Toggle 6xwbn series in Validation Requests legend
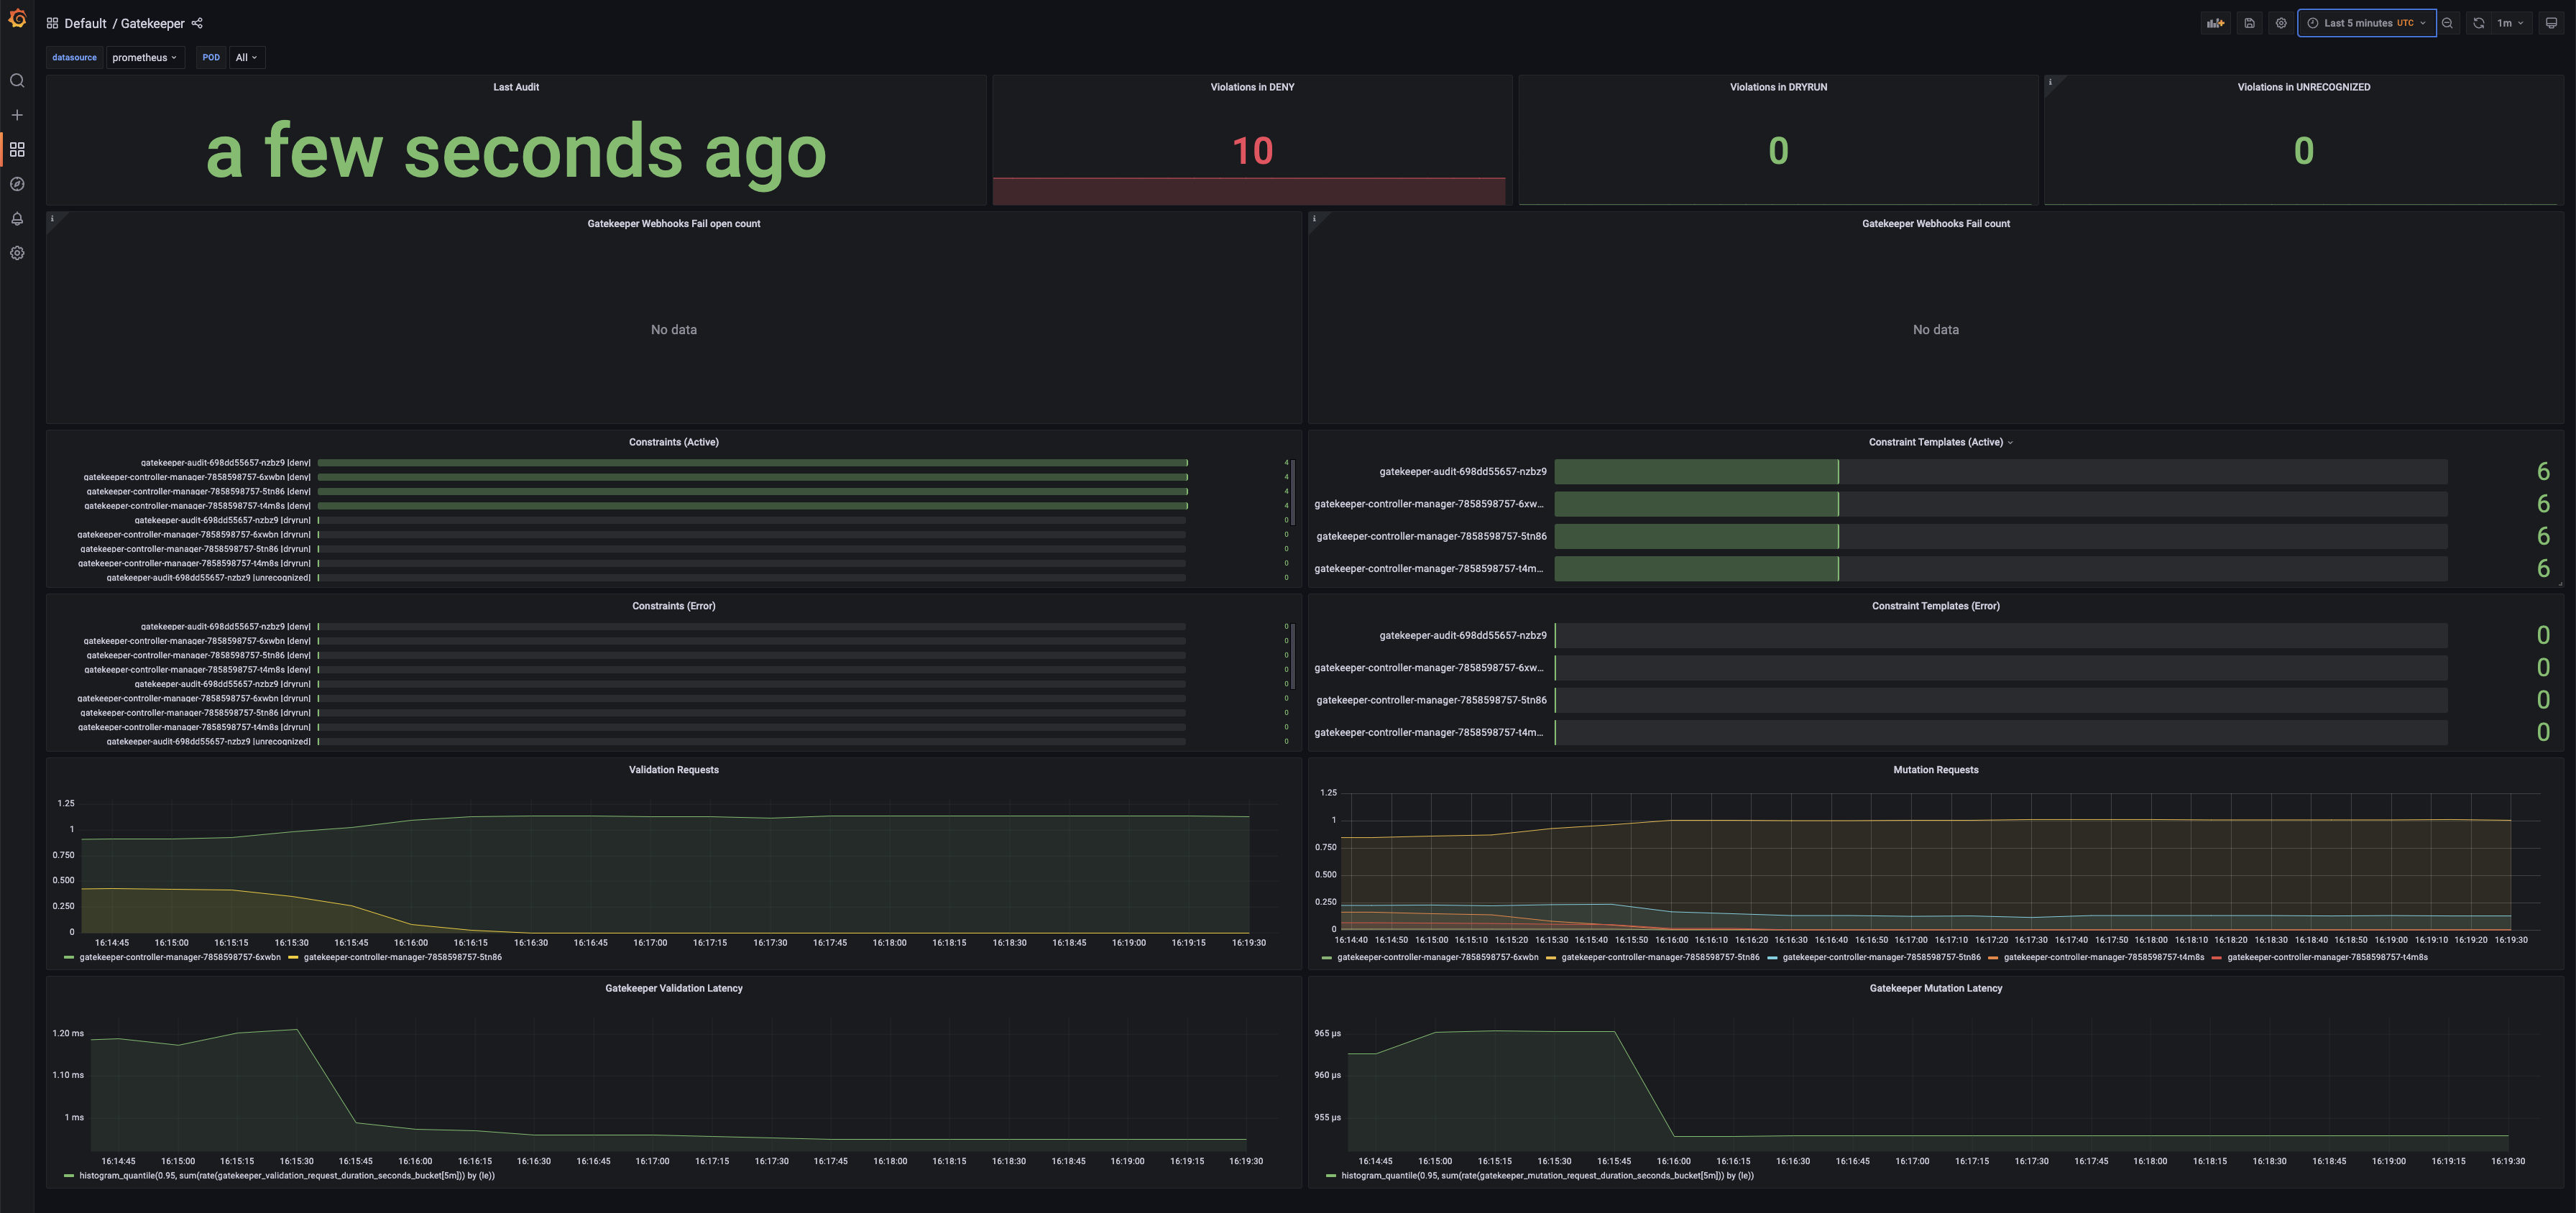The image size is (2576, 1213). point(179,957)
